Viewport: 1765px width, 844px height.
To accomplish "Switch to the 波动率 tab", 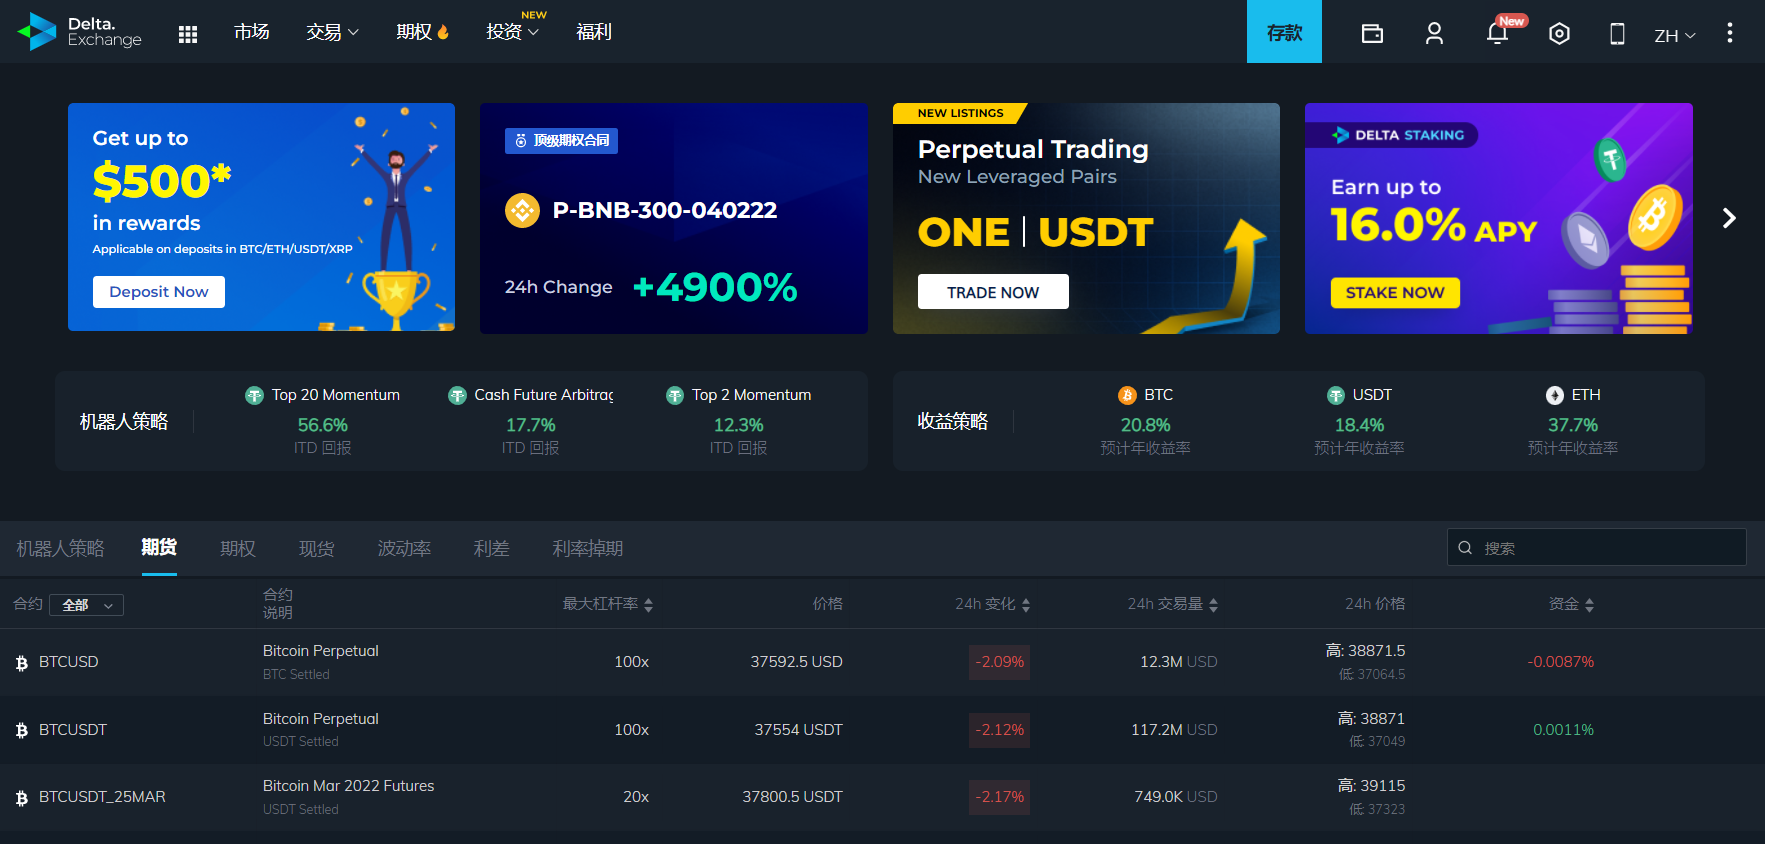I will 404,549.
